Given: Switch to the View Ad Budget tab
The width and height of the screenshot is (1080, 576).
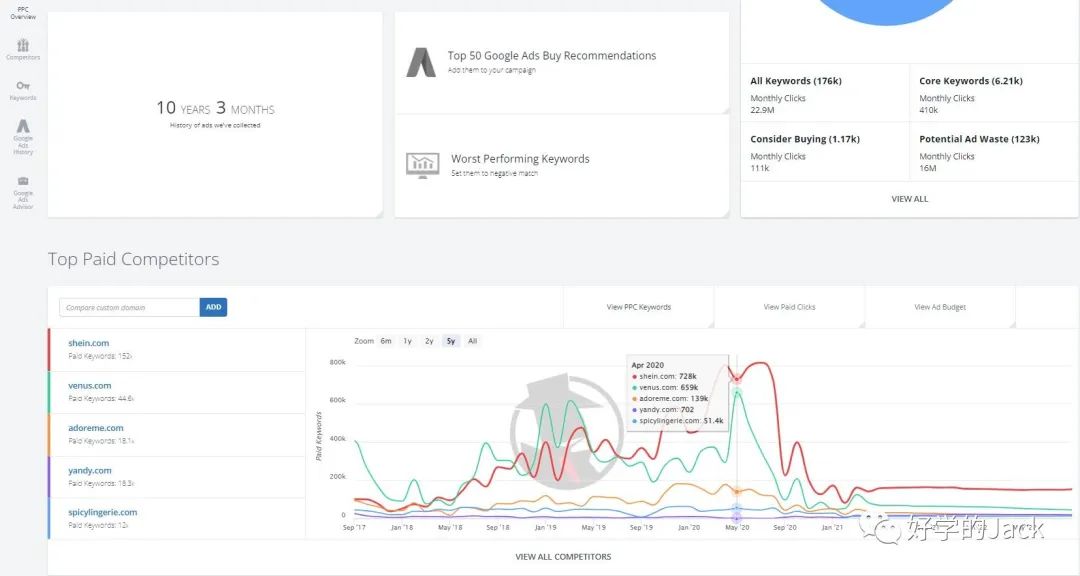Looking at the screenshot, I should click(x=940, y=307).
